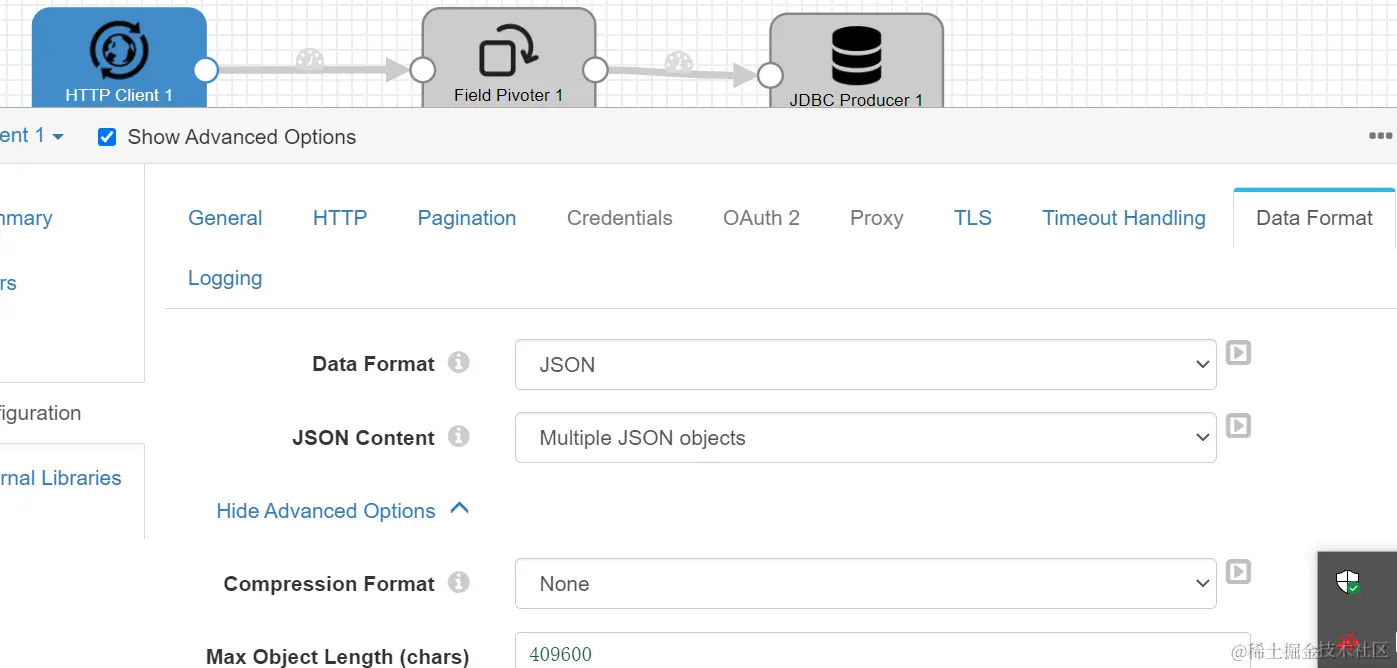The height and width of the screenshot is (668, 1397).
Task: Open the three-dot more options menu
Action: [1381, 136]
